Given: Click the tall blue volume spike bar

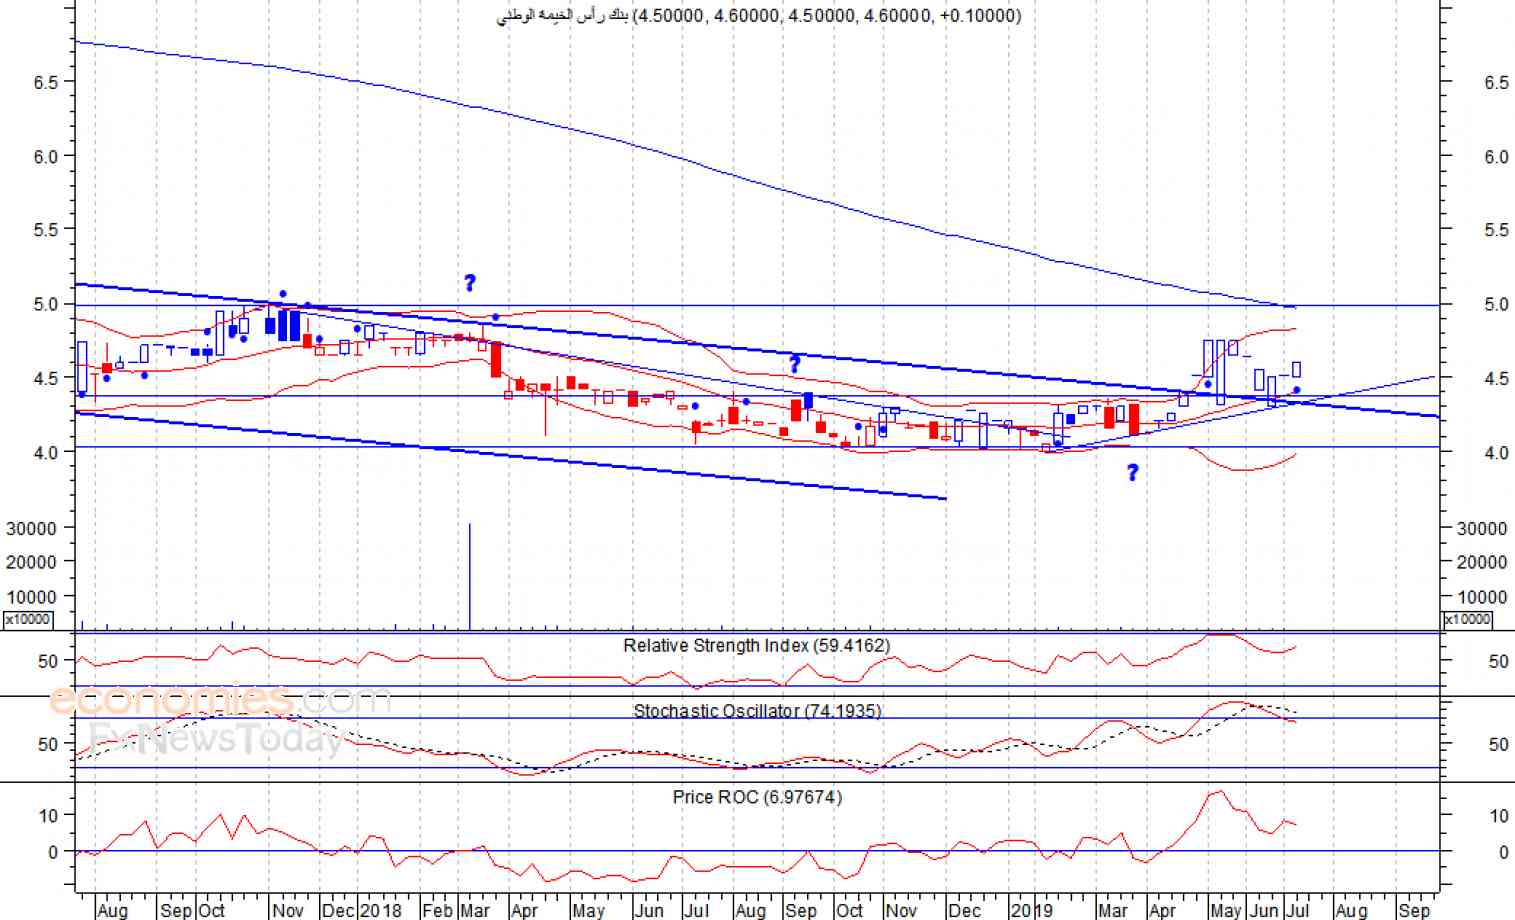Looking at the screenshot, I should point(470,576).
